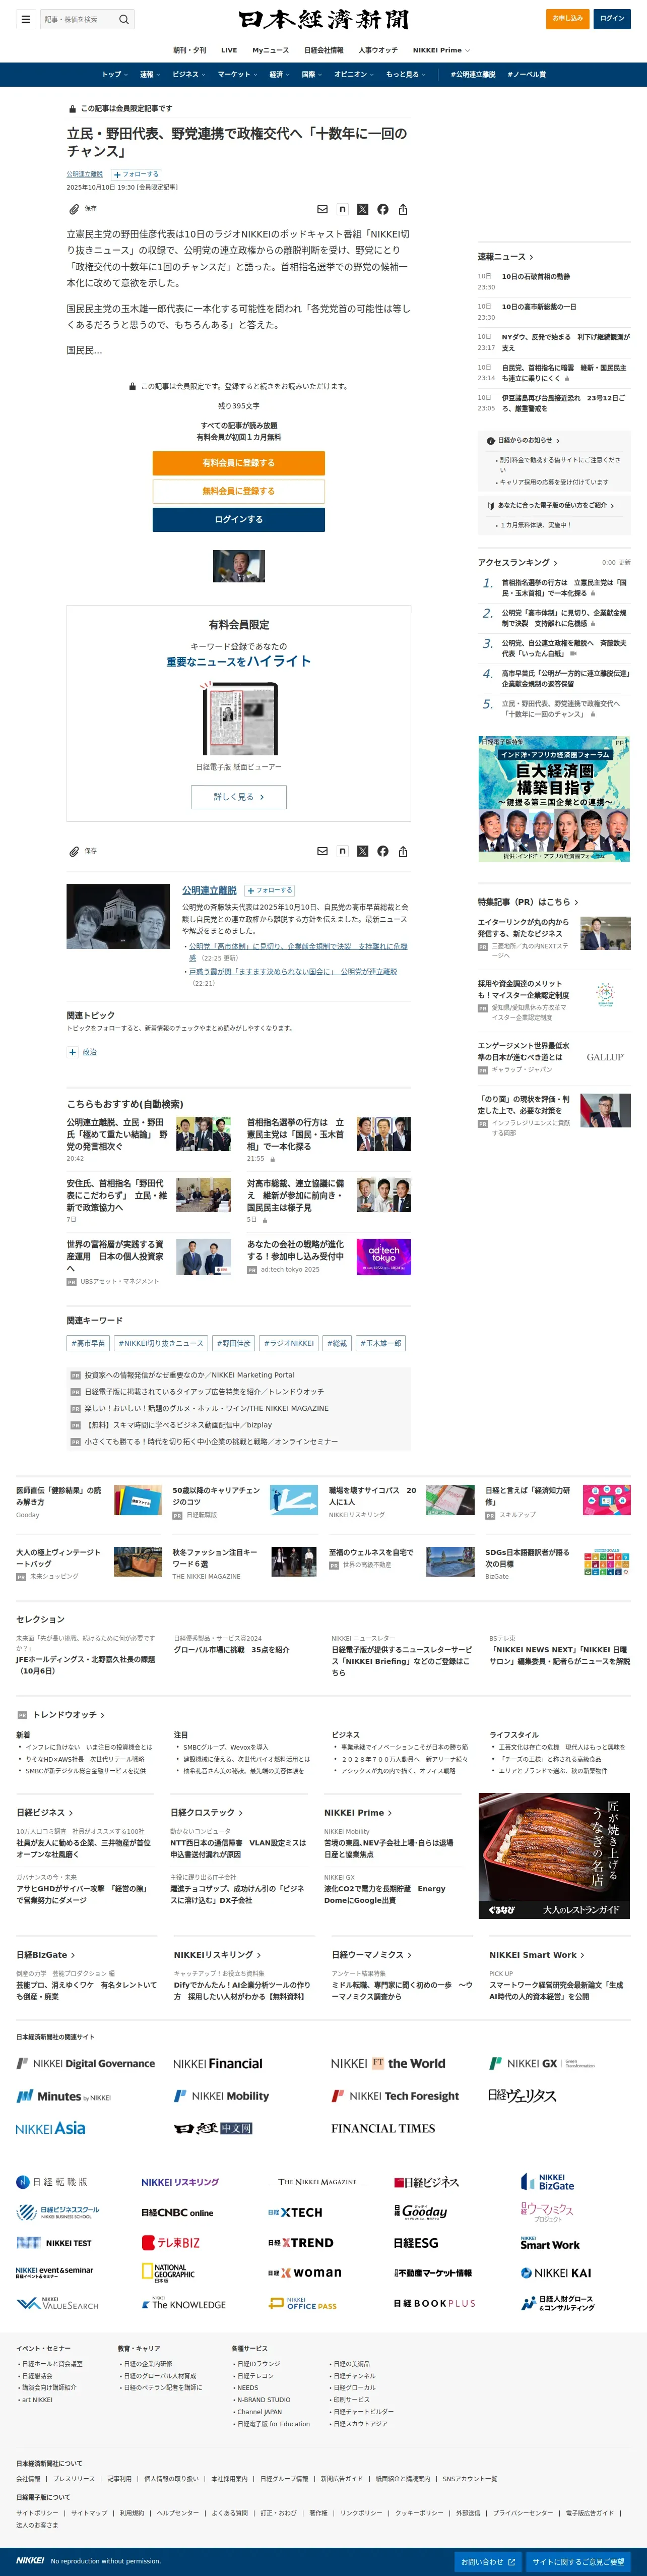Click the orange お申し込み button
647x2576 pixels.
point(568,18)
